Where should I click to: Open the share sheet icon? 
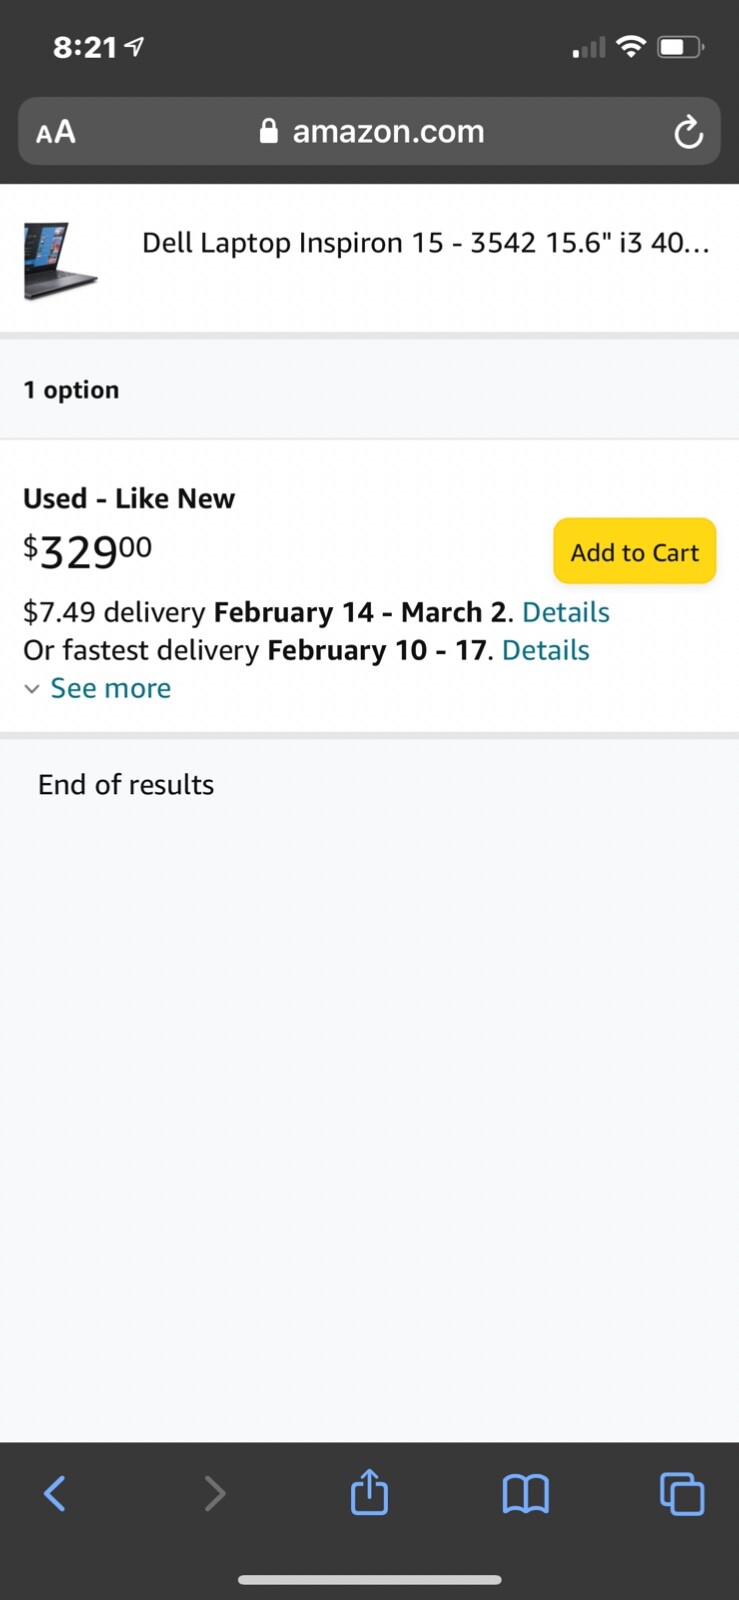click(369, 1491)
